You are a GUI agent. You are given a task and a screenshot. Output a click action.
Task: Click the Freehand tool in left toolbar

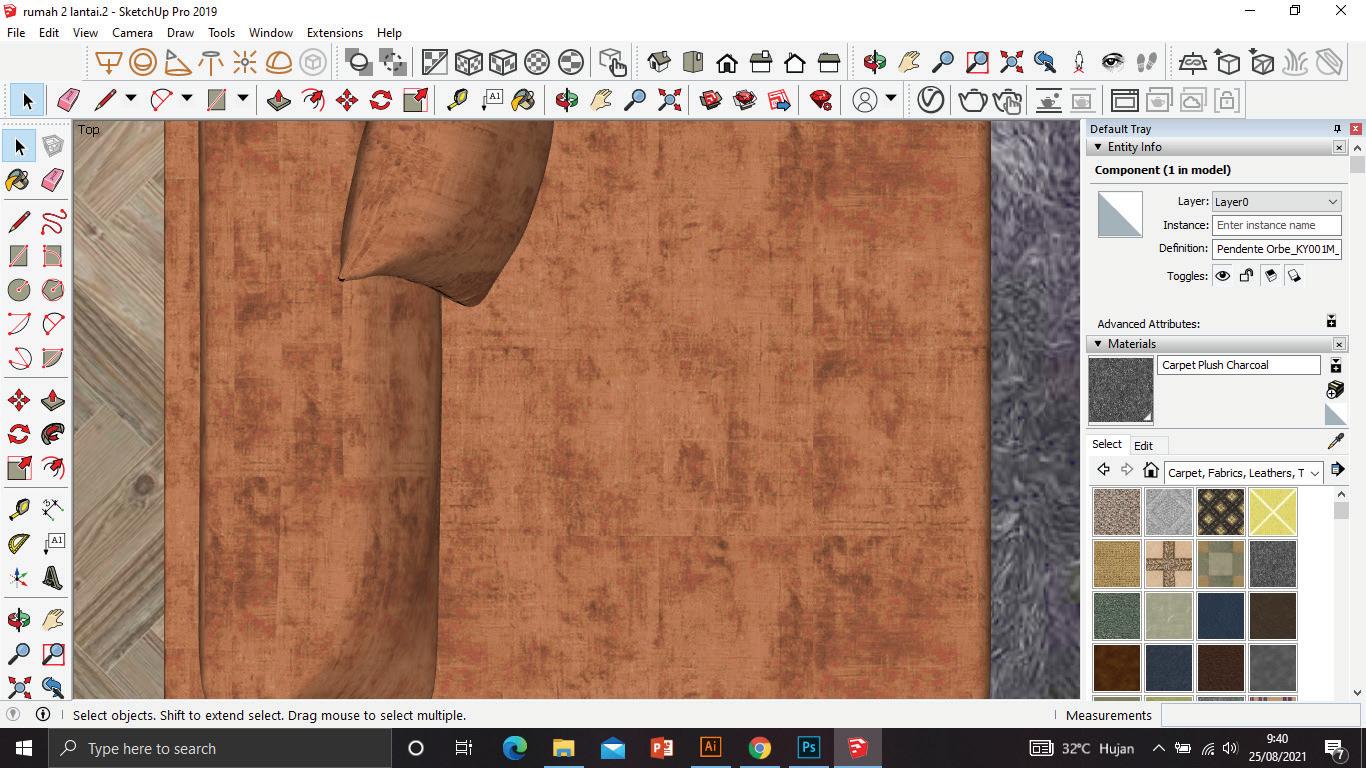(52, 221)
